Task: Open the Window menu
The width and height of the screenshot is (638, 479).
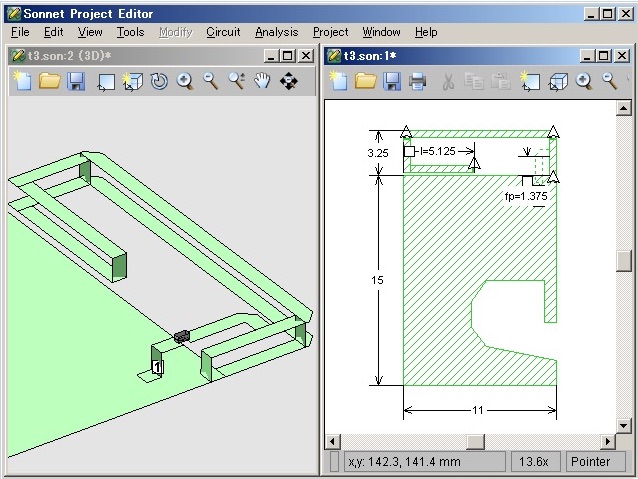Action: pyautogui.click(x=381, y=32)
